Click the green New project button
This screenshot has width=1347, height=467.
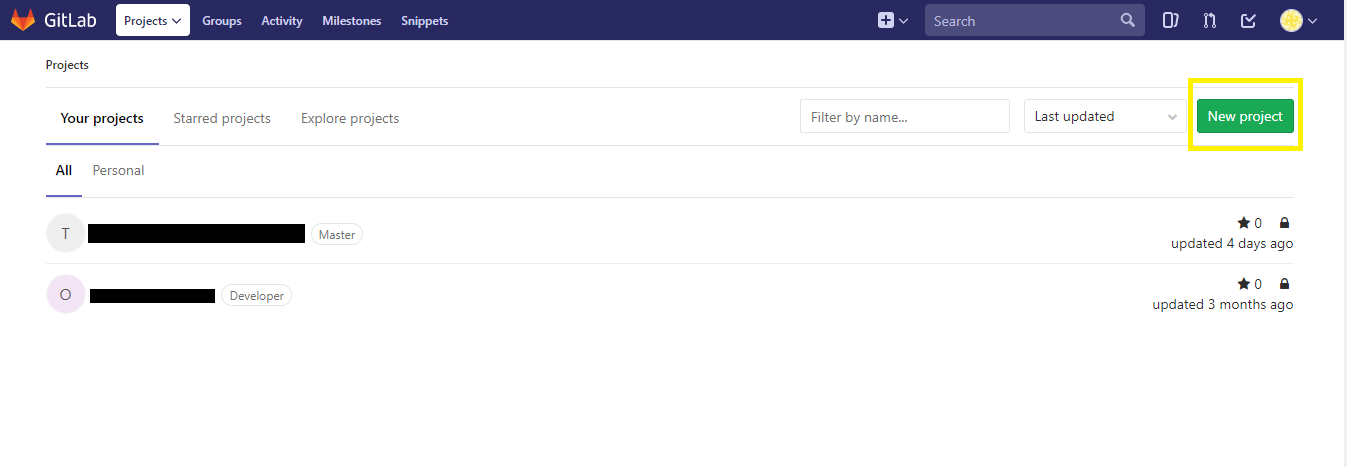(1245, 116)
